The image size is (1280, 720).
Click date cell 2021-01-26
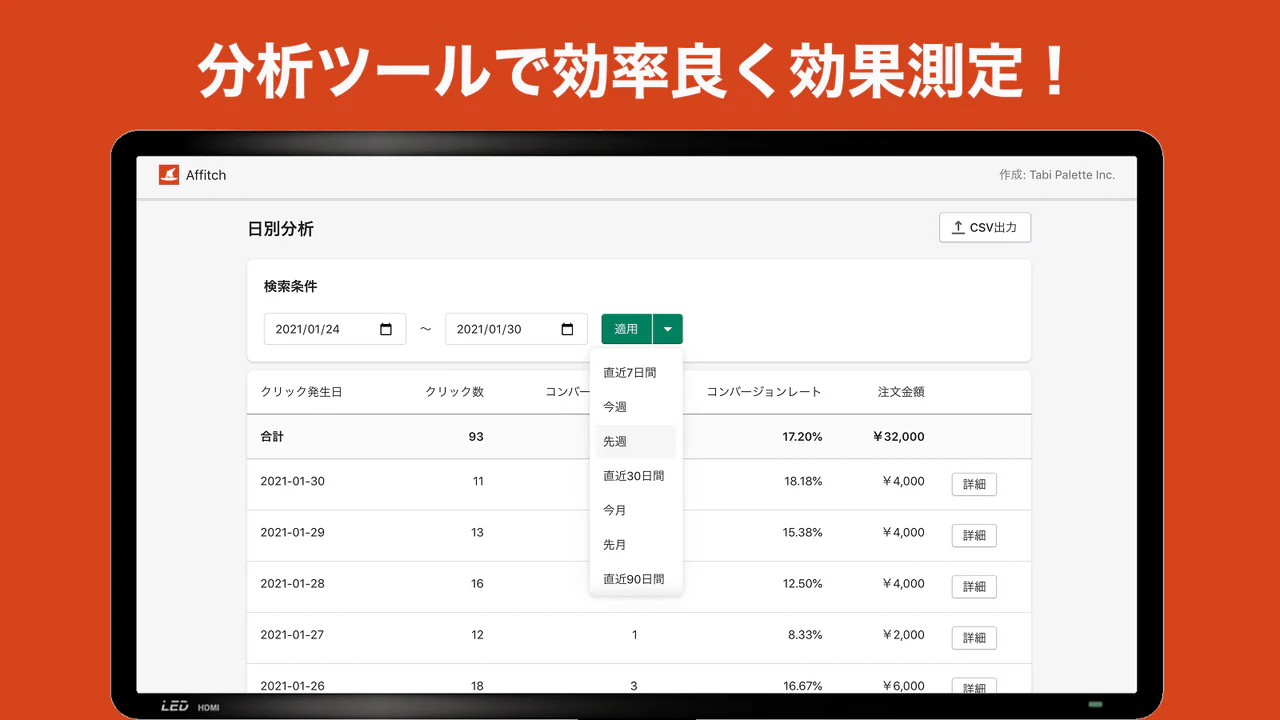[292, 686]
